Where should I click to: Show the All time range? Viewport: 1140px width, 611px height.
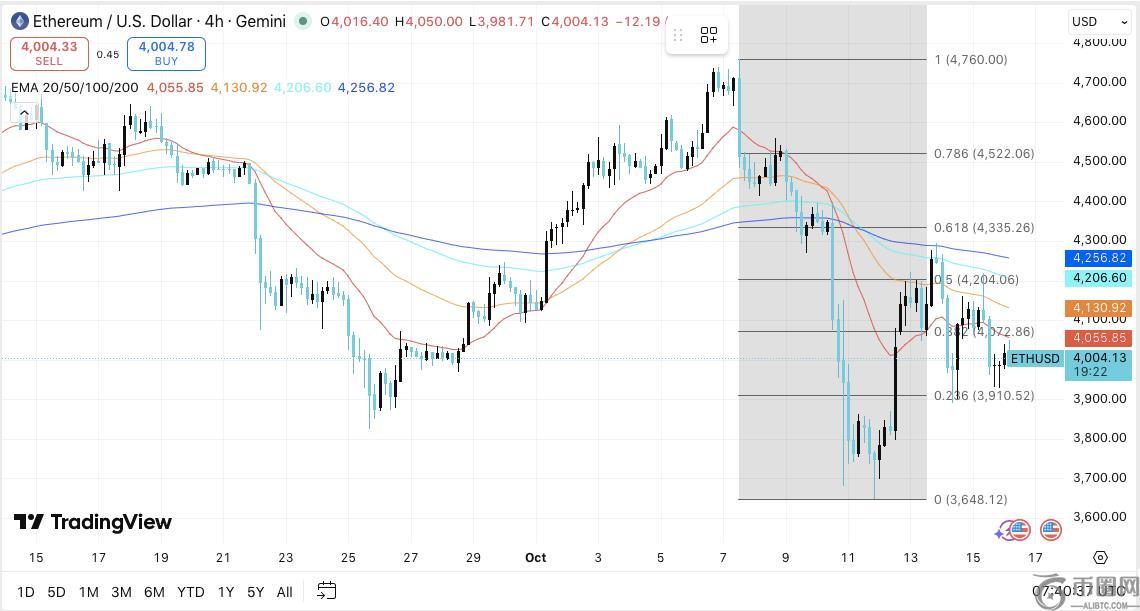tap(285, 592)
